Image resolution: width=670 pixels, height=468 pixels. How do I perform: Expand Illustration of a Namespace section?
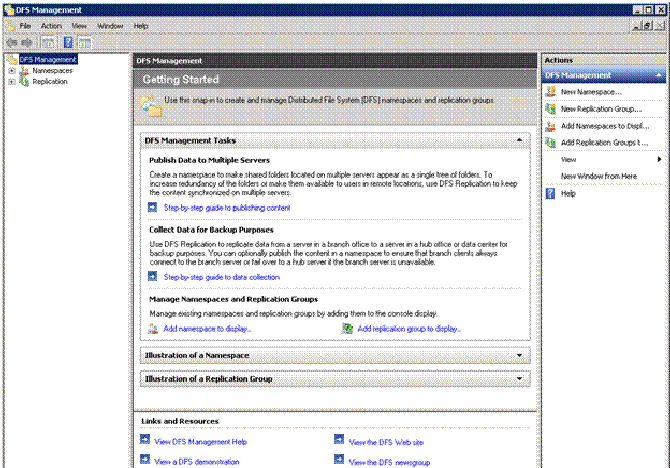[x=519, y=355]
